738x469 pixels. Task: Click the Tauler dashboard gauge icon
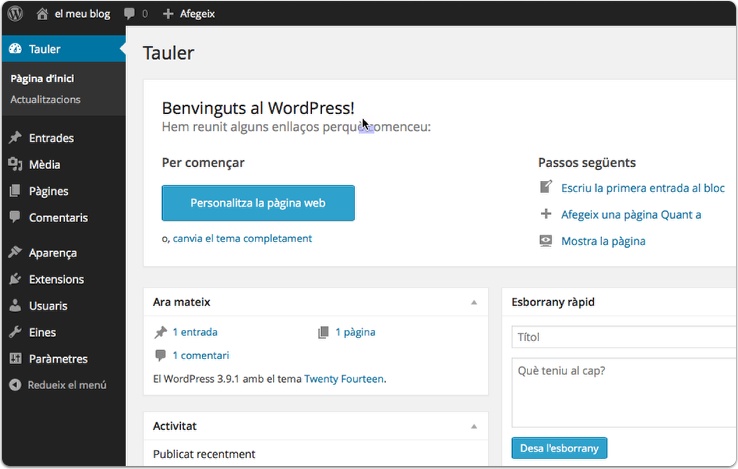click(x=15, y=49)
